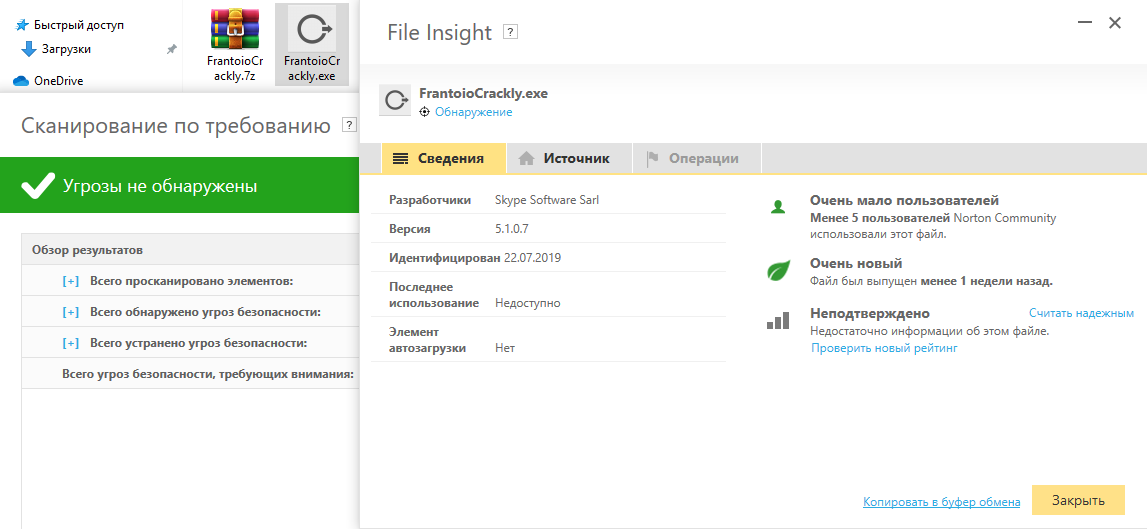The image size is (1147, 529).
Task: Click the Очень новый heading
Action: [x=856, y=263]
